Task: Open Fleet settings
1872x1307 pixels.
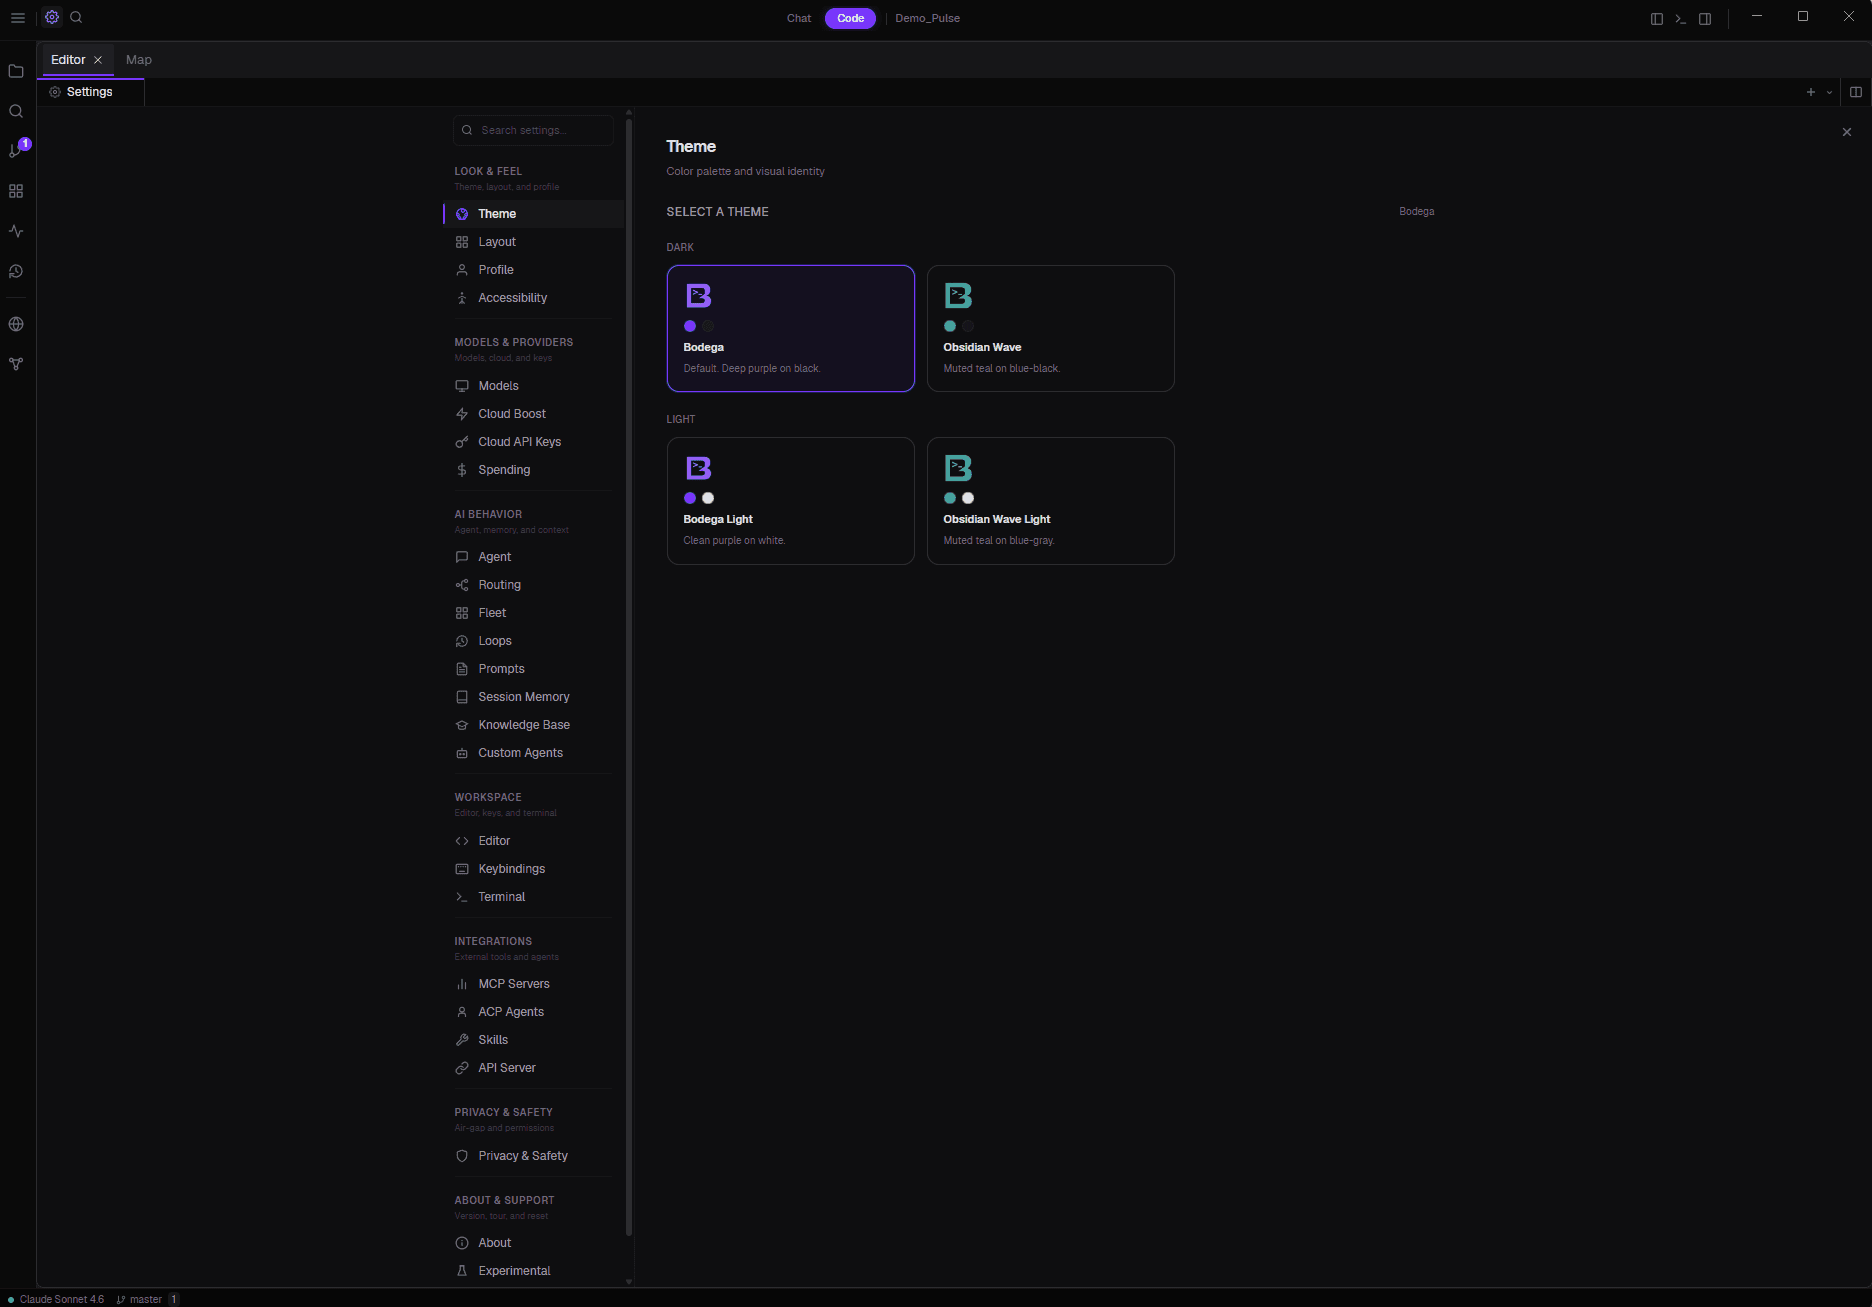Action: (534, 613)
